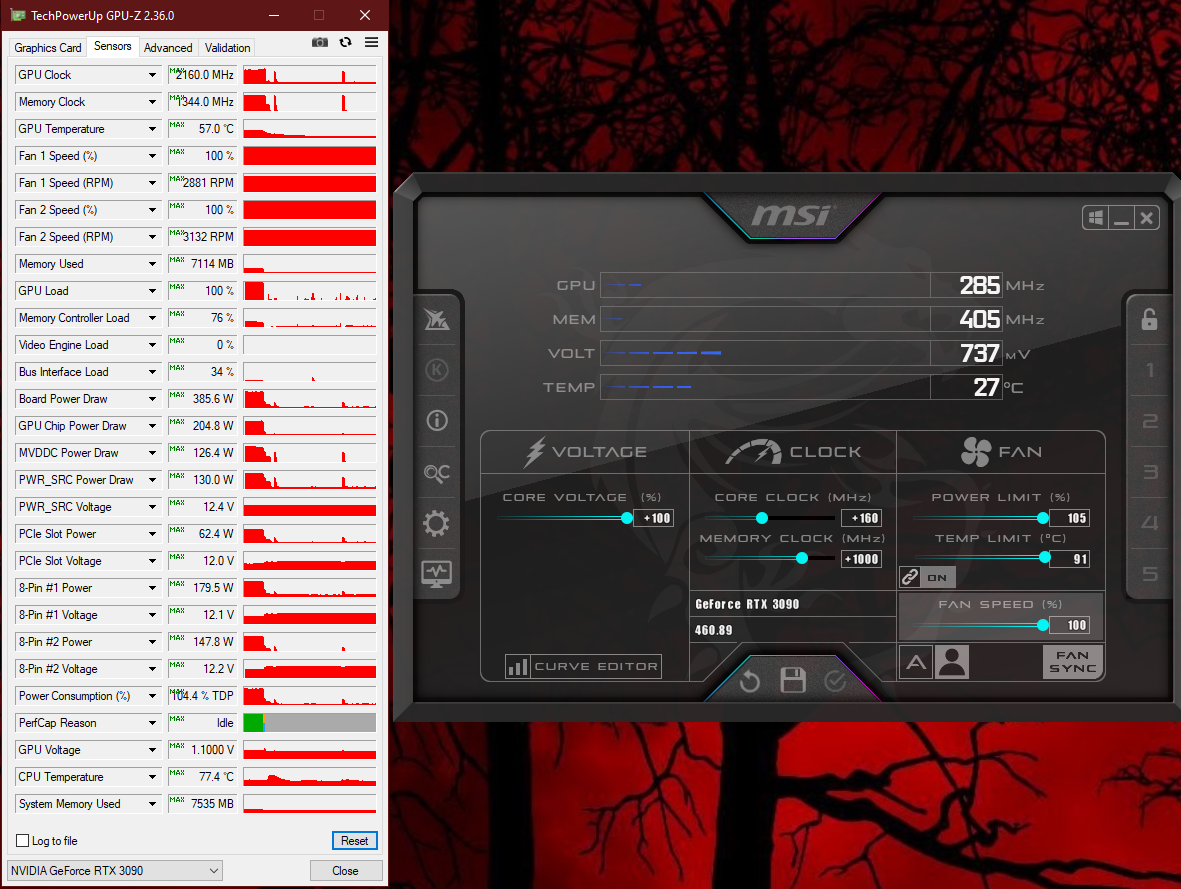Reset Afterburner settings to default
The height and width of the screenshot is (889, 1181).
tap(749, 682)
